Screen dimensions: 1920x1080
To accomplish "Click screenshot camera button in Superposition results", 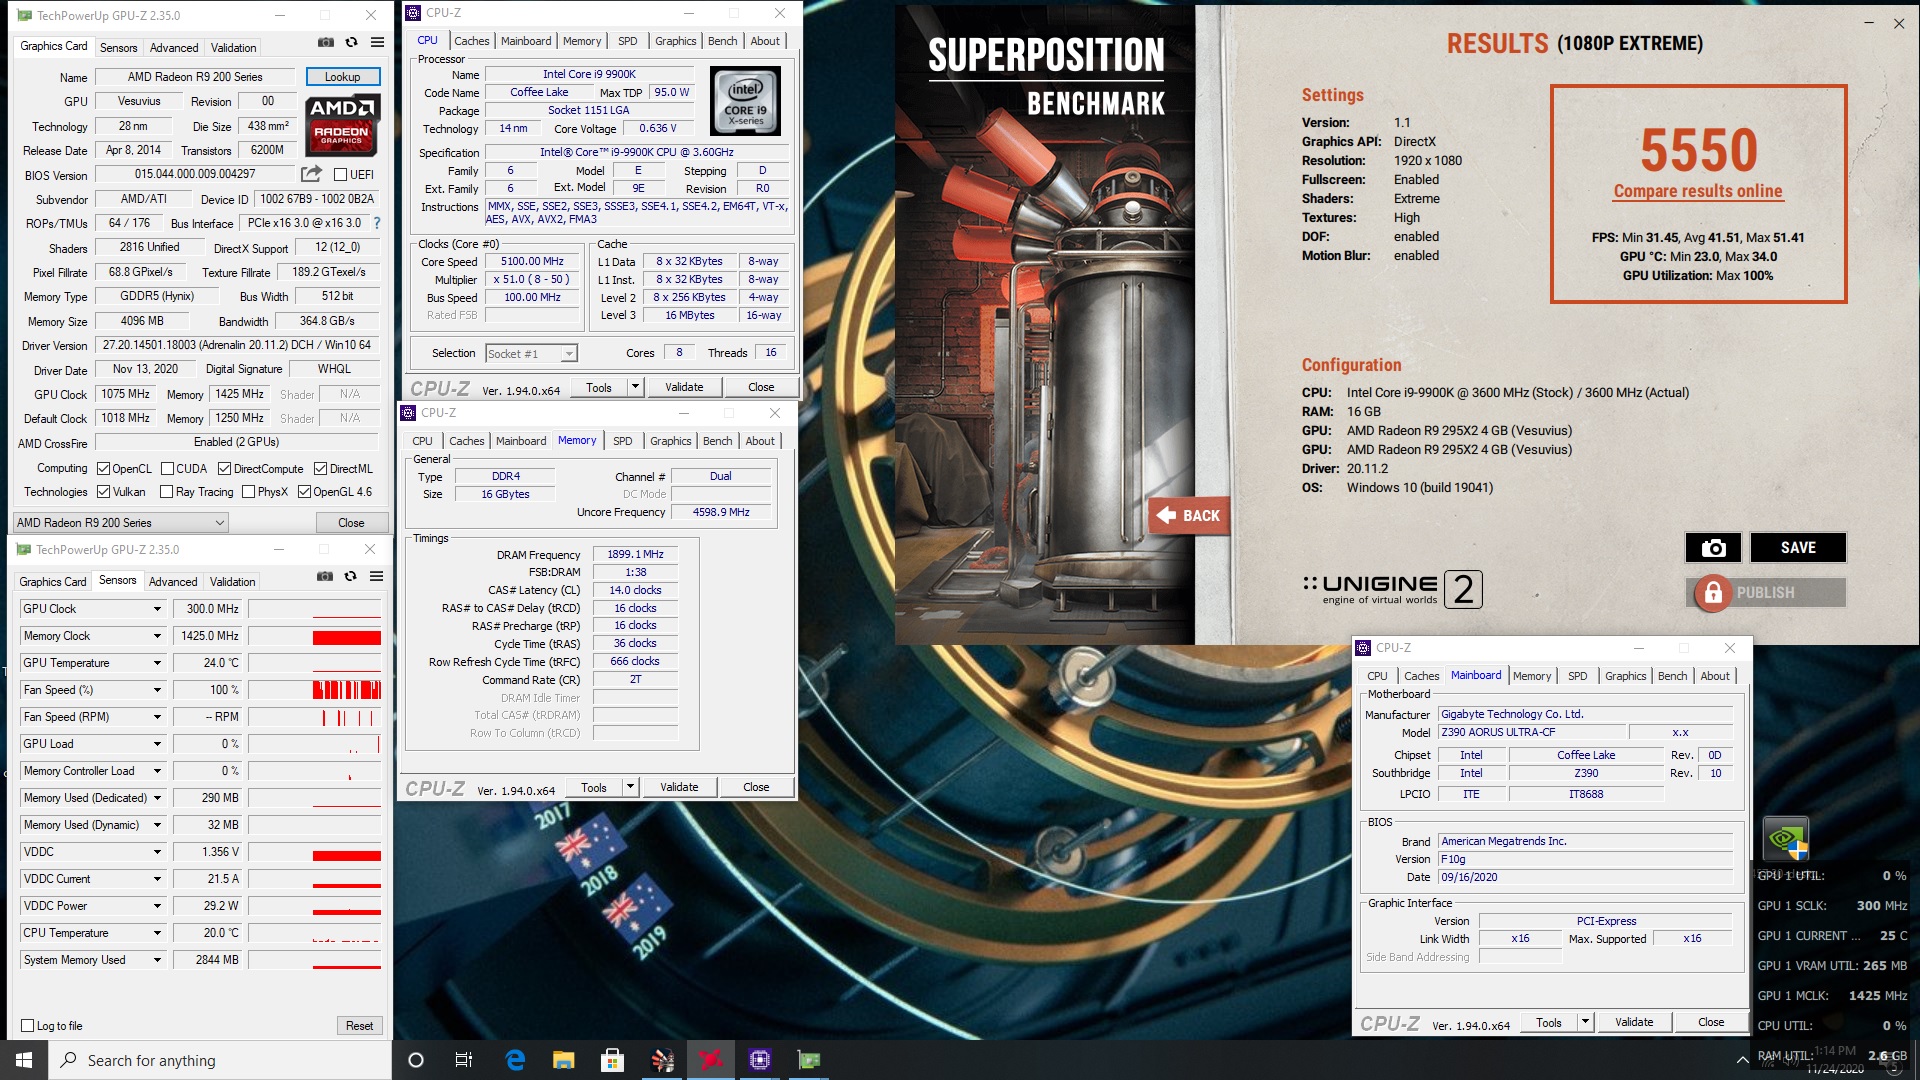I will [x=1713, y=547].
